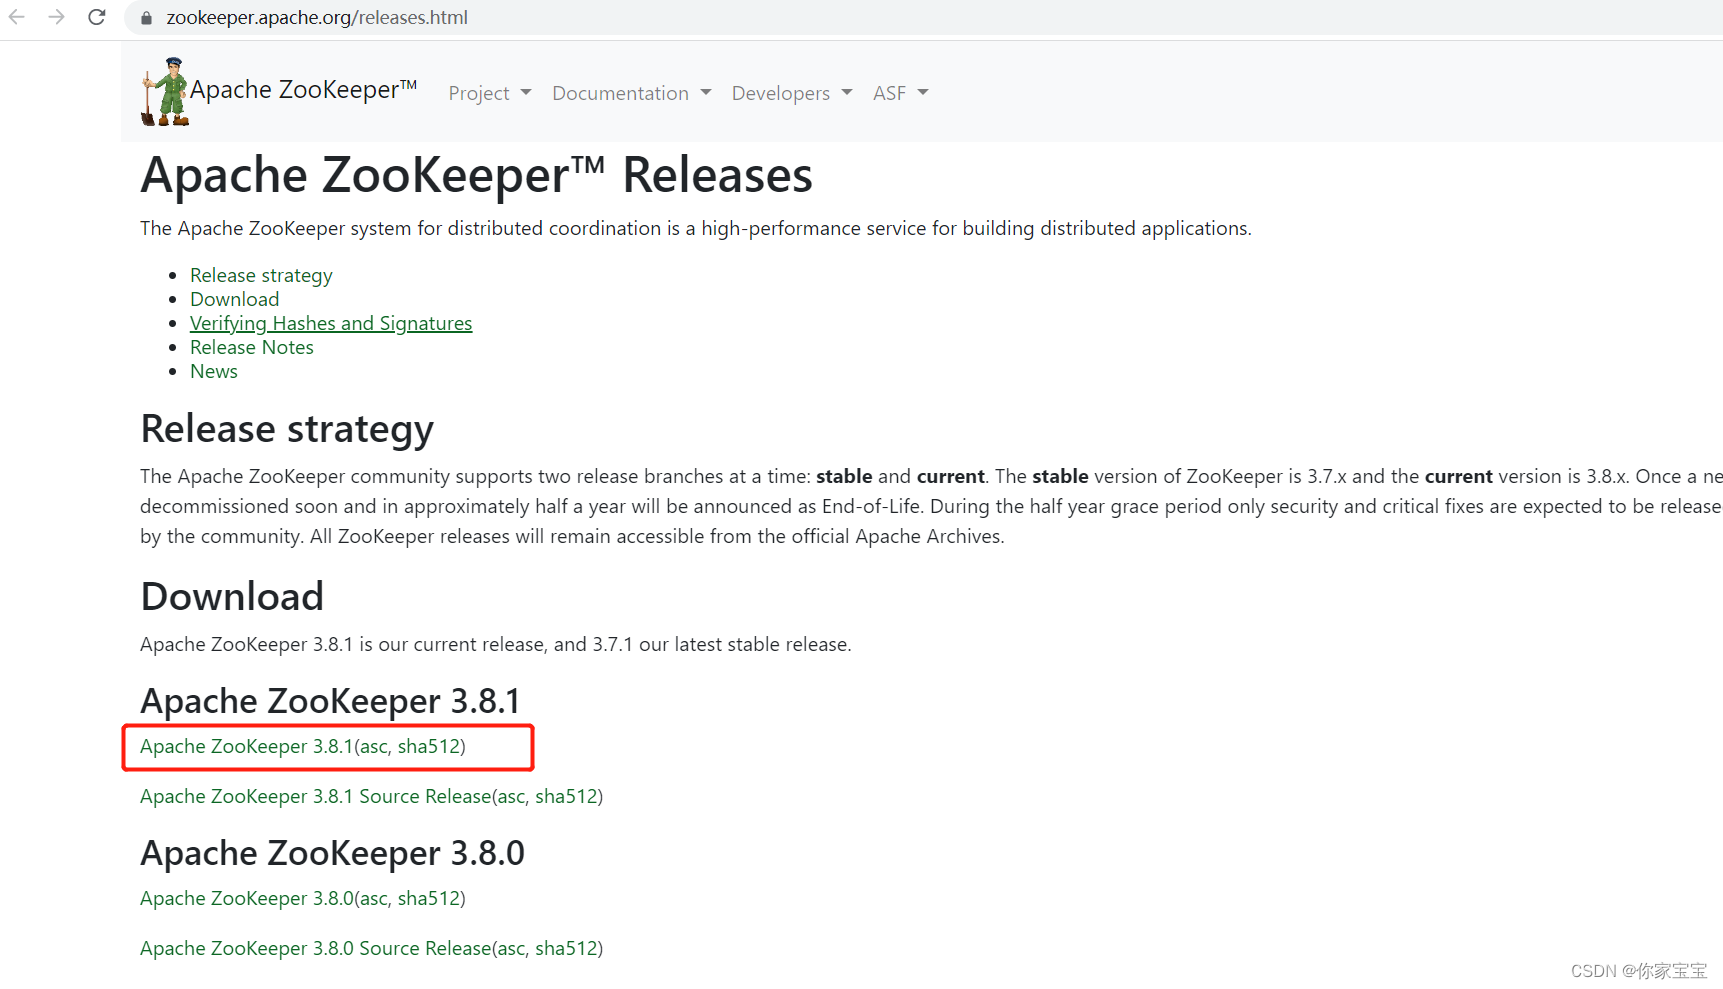Viewport: 1723px width, 989px height.
Task: View site info via the padlock icon
Action: (146, 18)
